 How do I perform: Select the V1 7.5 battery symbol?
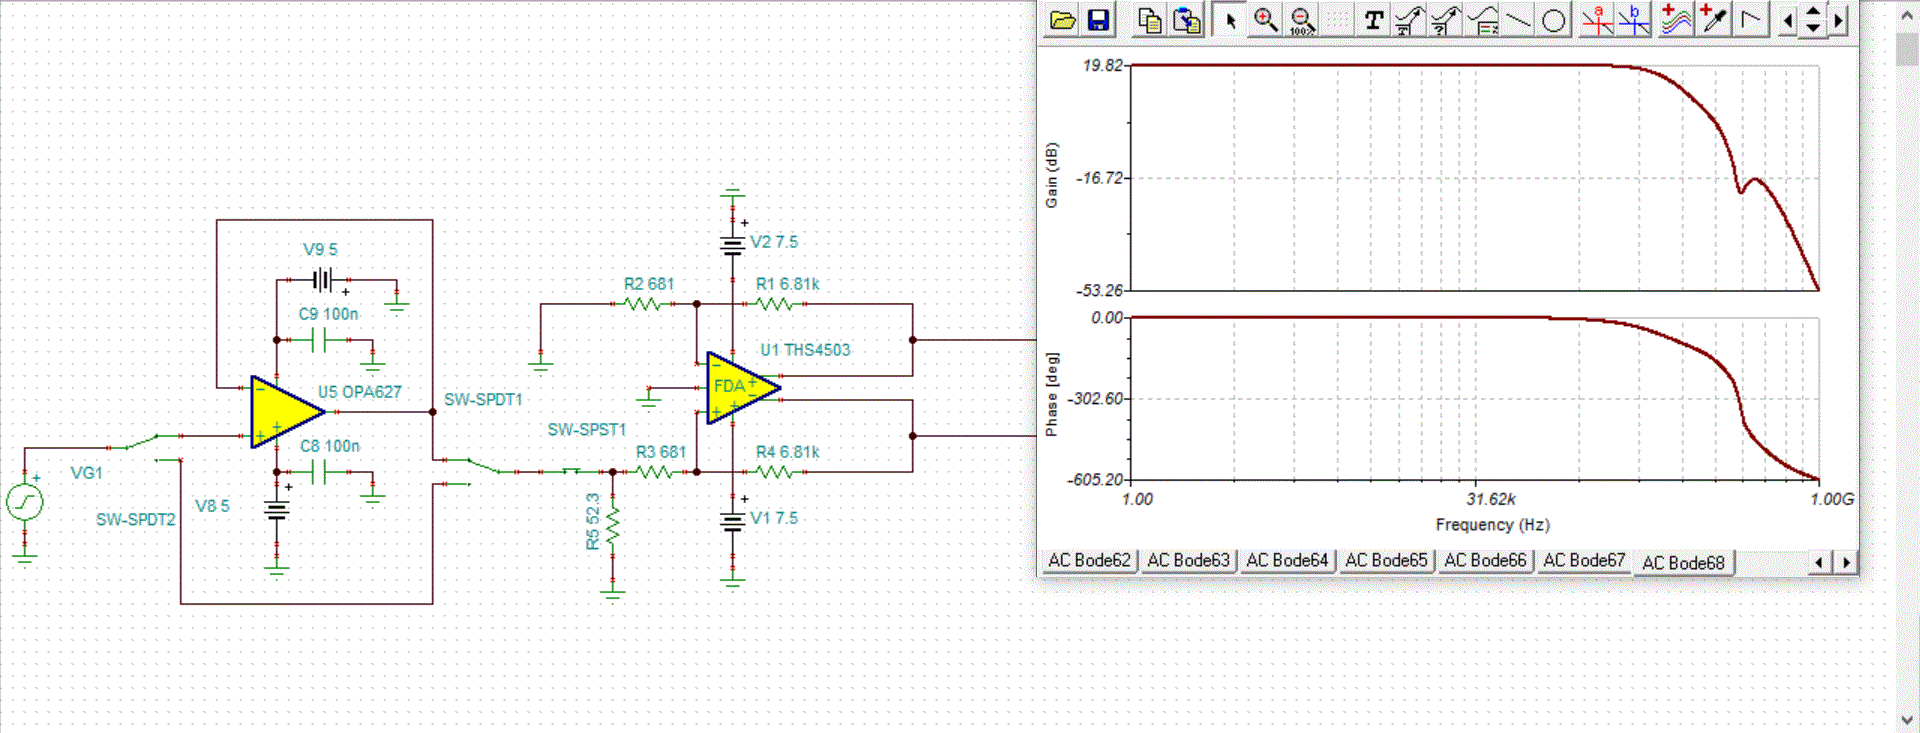click(733, 520)
